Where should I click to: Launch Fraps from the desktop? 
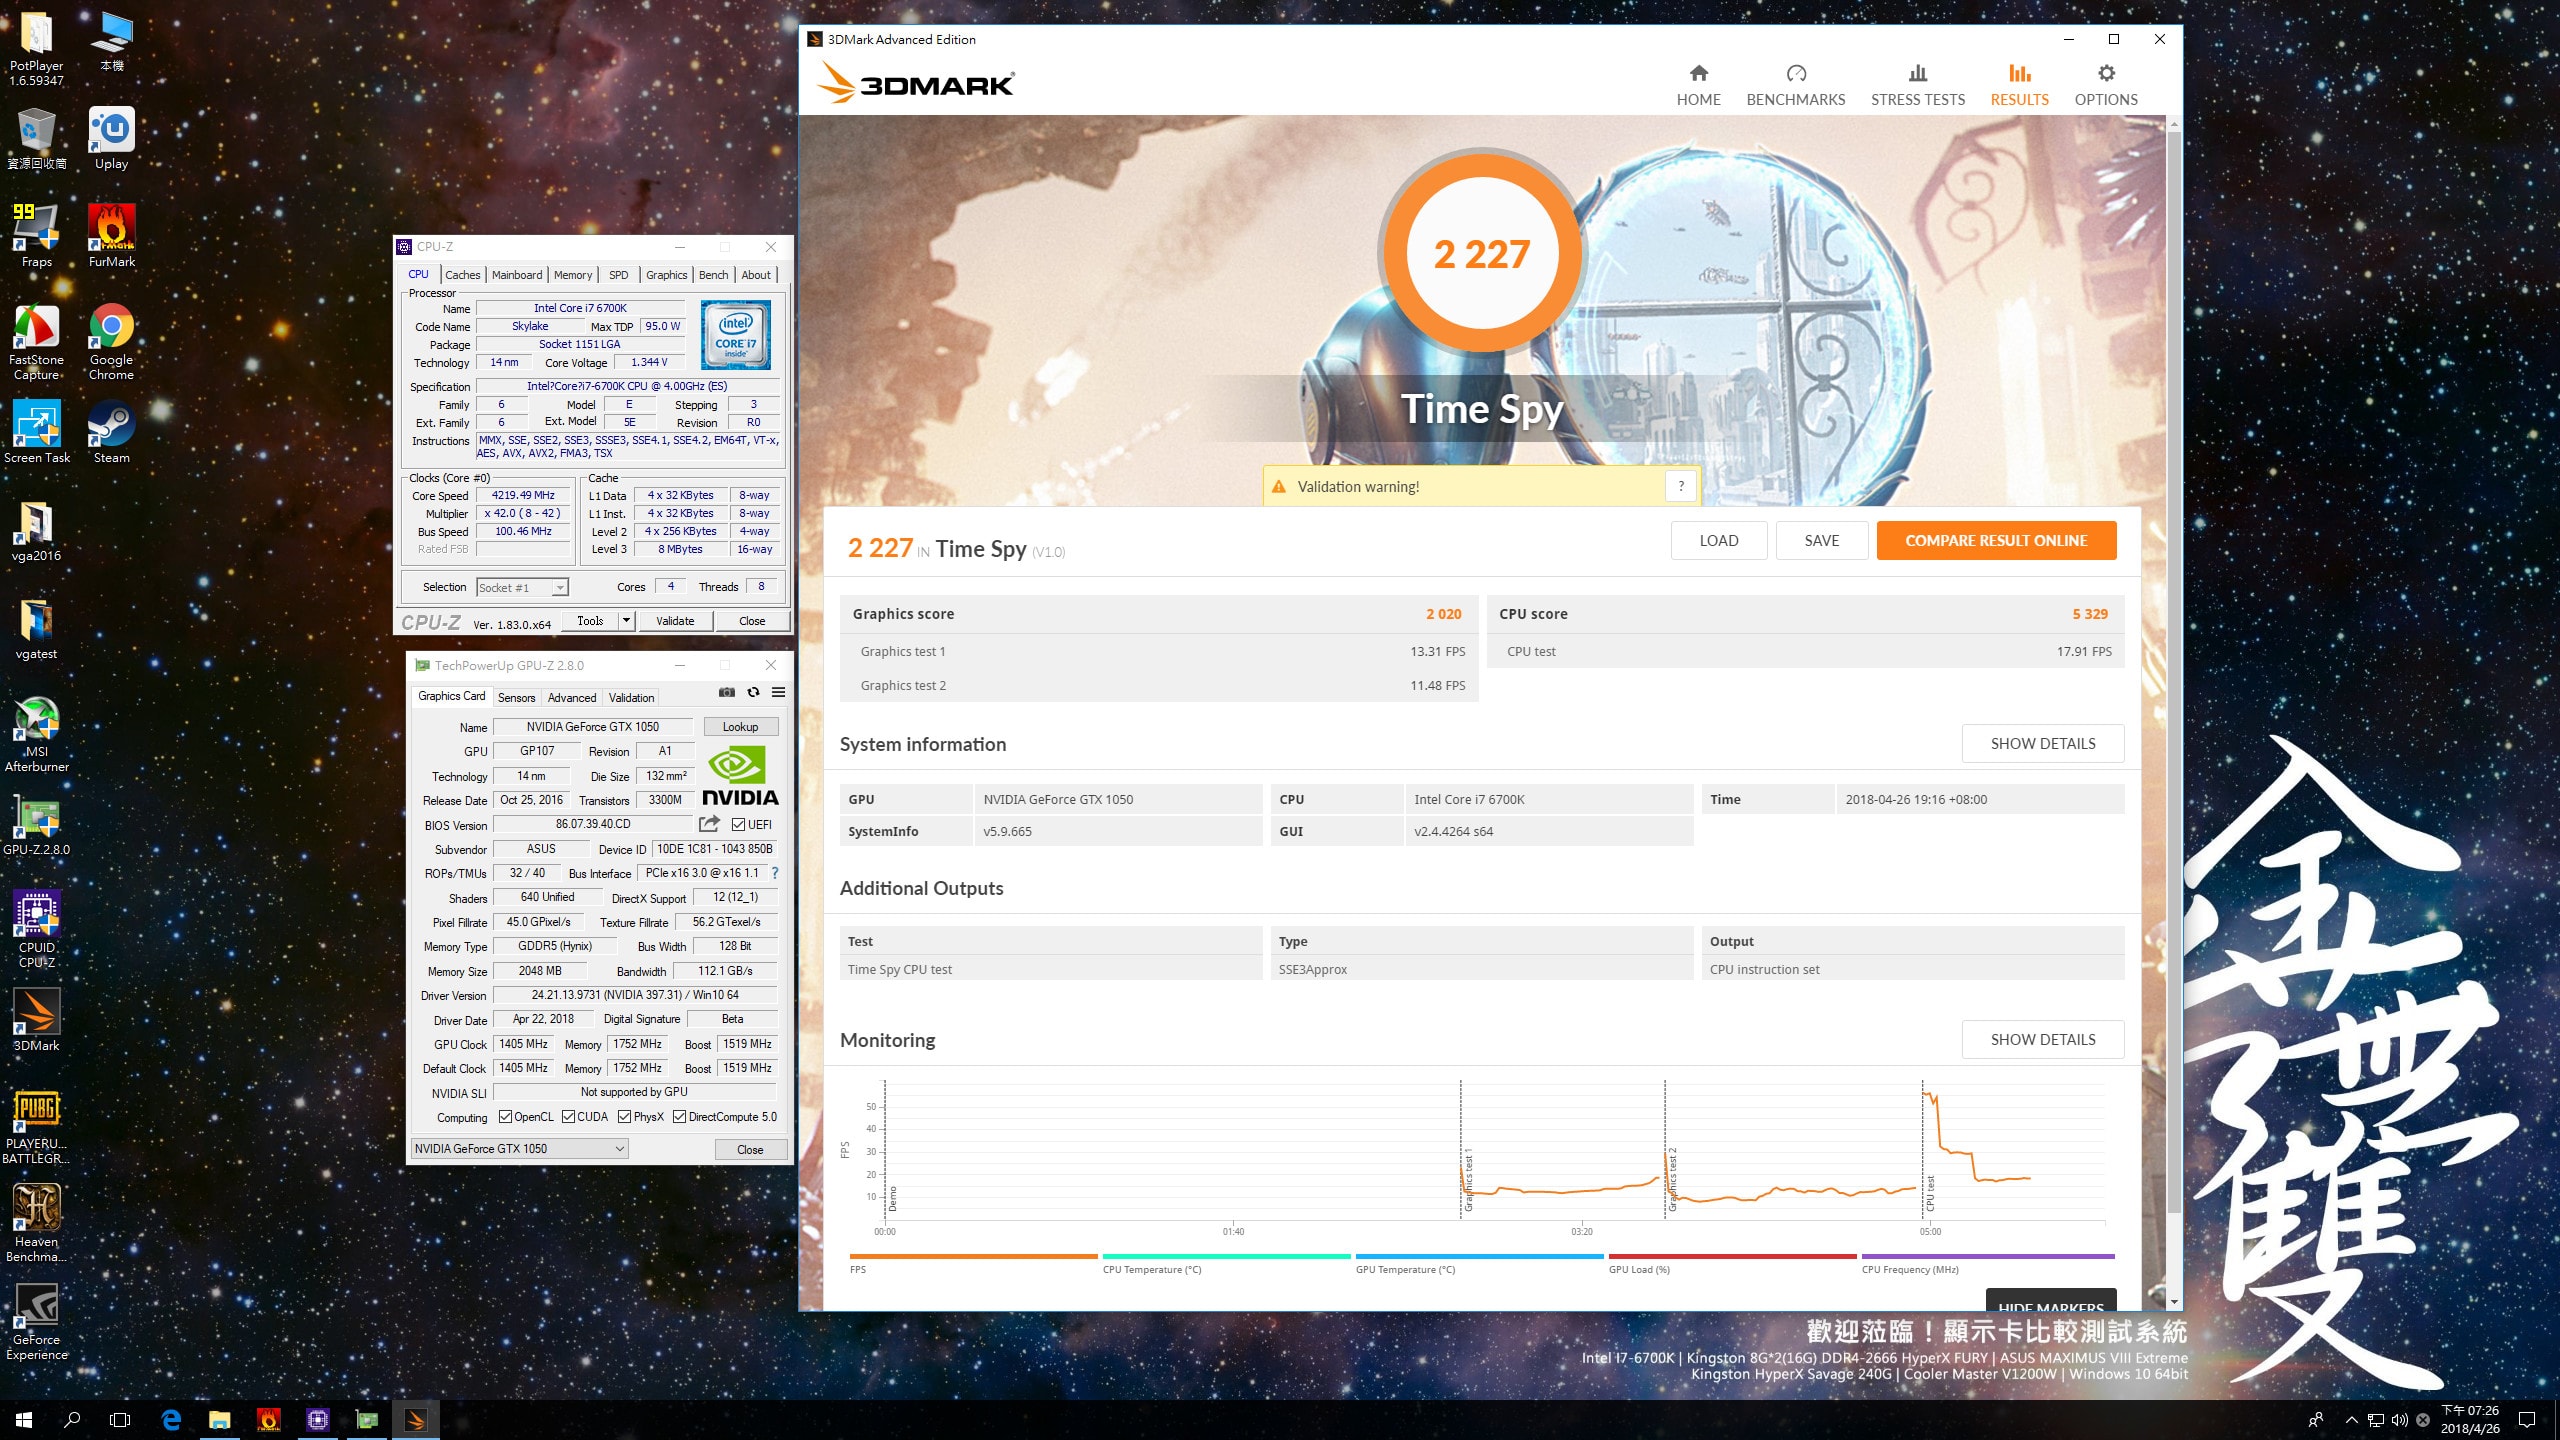[x=36, y=236]
